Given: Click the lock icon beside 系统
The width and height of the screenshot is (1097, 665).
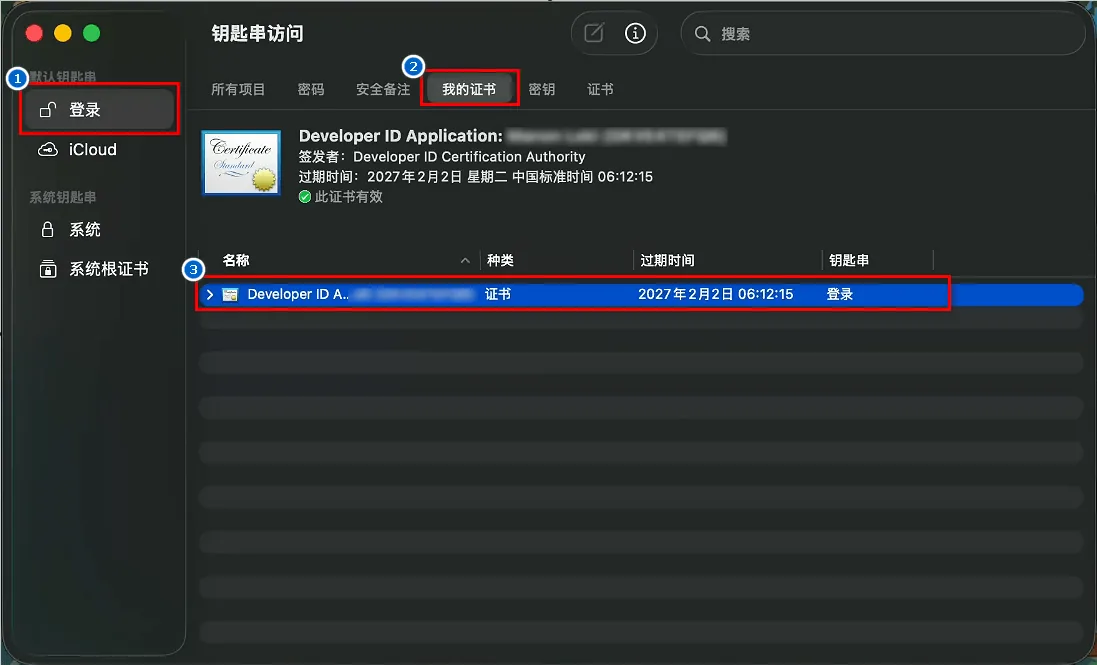Looking at the screenshot, I should pyautogui.click(x=48, y=229).
